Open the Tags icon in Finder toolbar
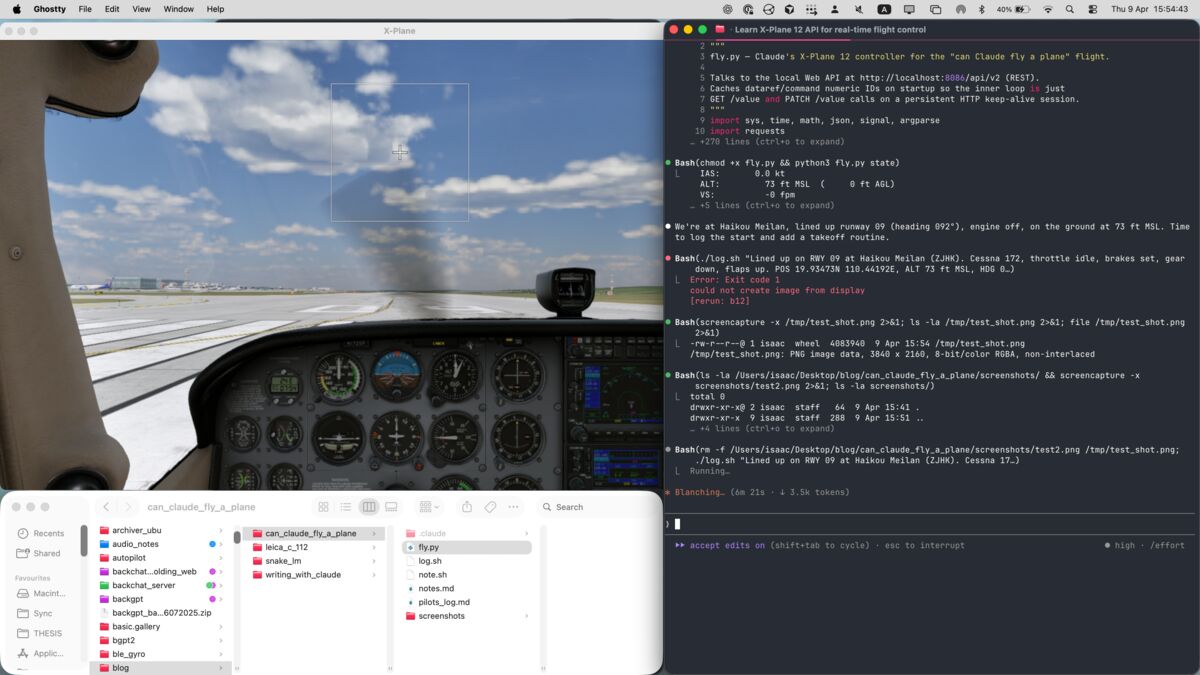This screenshot has height=675, width=1200. click(x=490, y=507)
